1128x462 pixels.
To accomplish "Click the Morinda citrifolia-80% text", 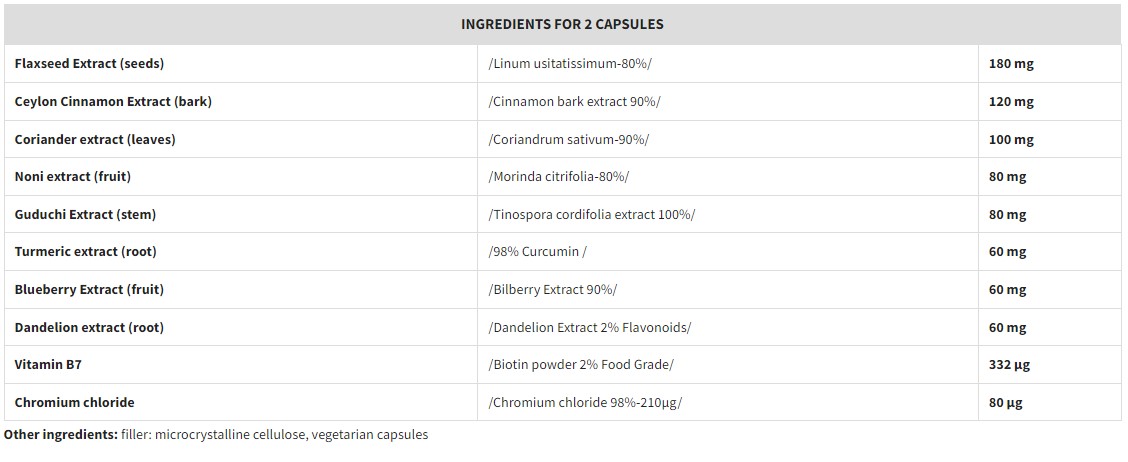I will tap(559, 176).
